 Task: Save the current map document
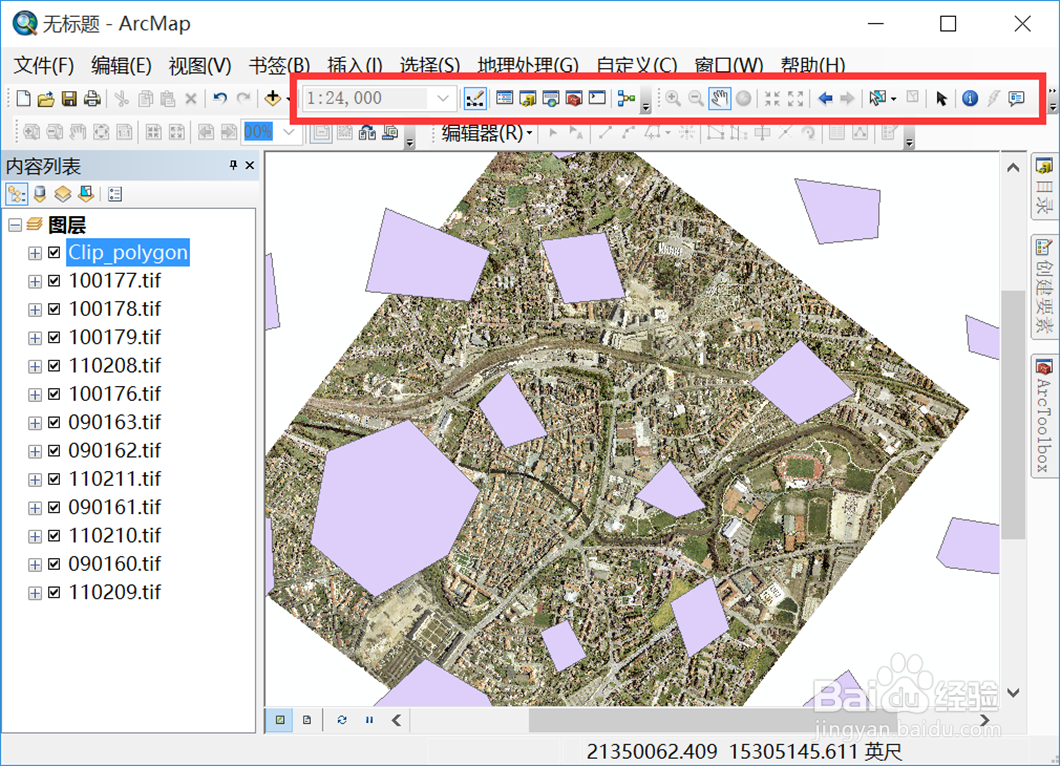pyautogui.click(x=69, y=99)
